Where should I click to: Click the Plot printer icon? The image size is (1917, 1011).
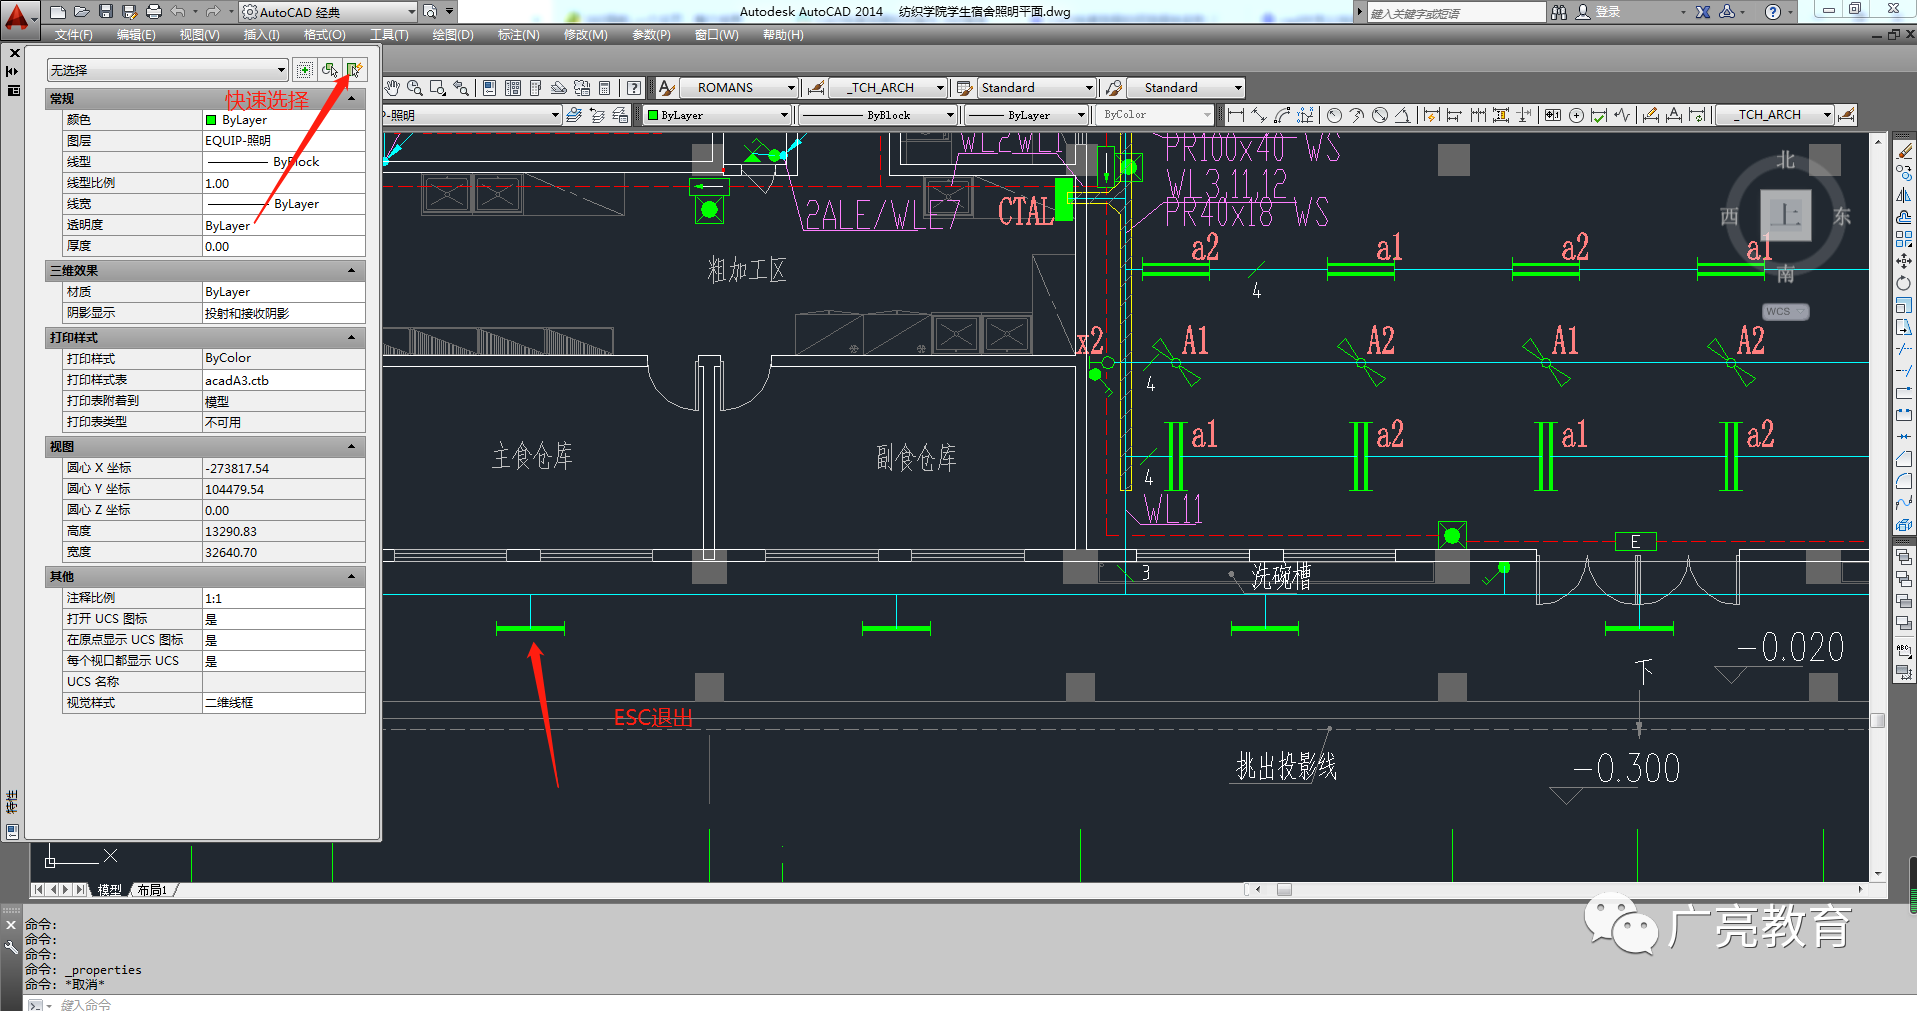(153, 12)
